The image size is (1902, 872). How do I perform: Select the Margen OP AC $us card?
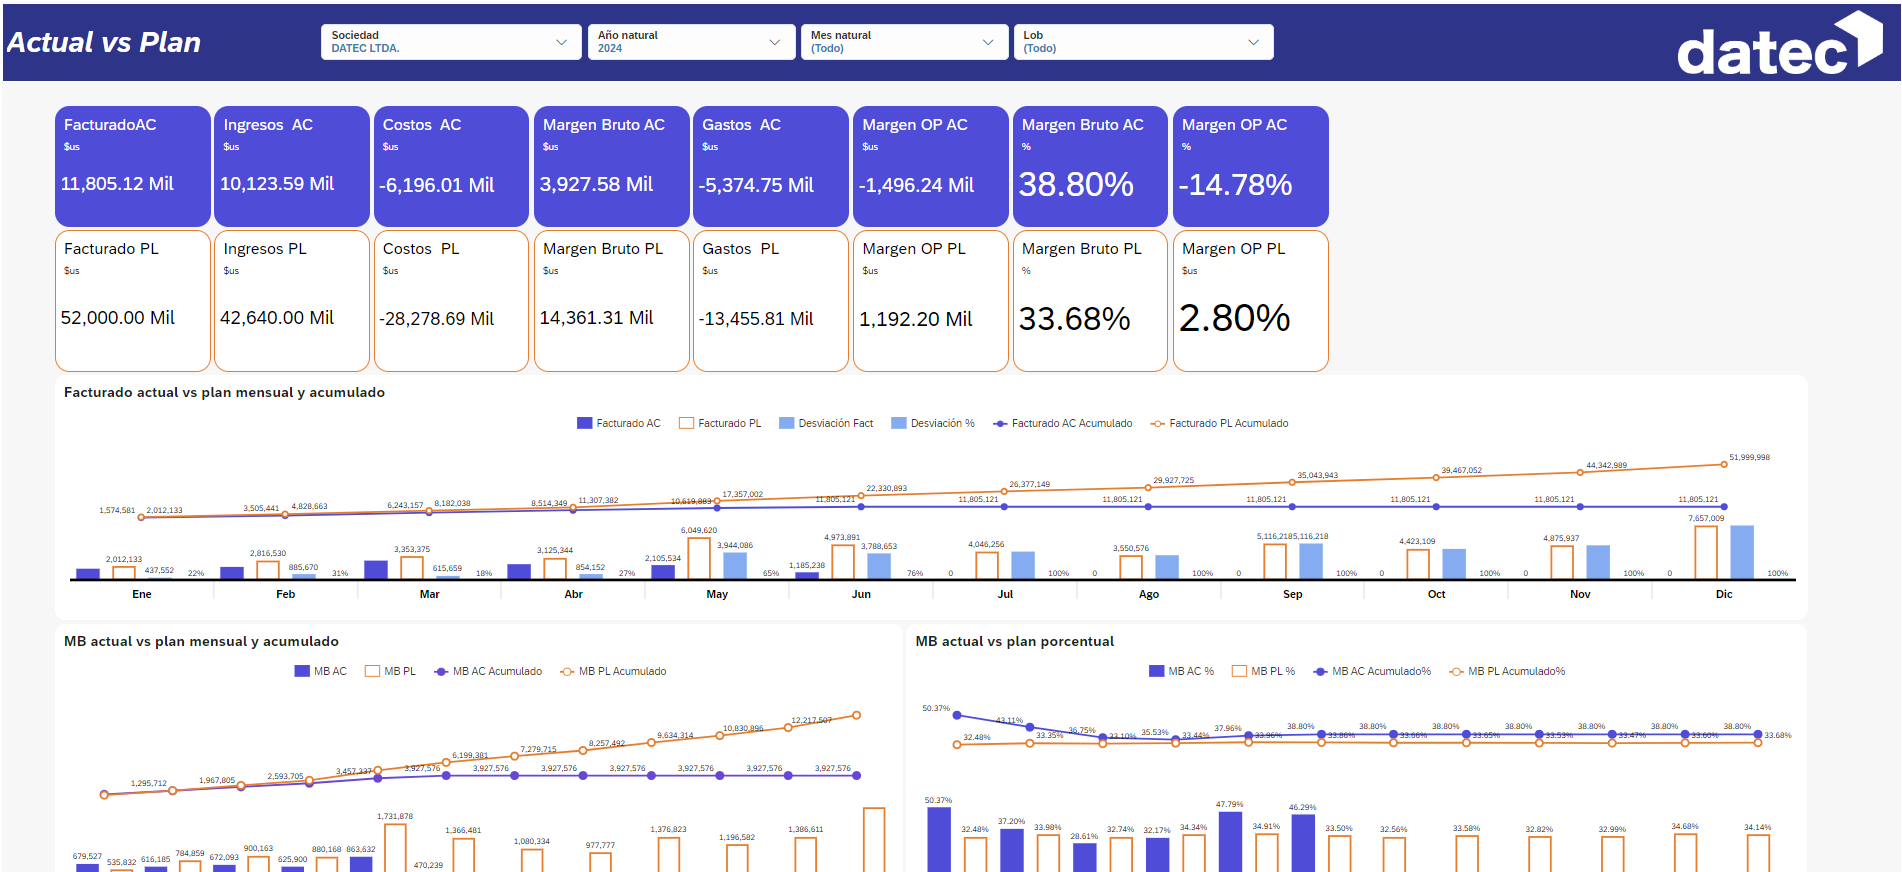coord(930,166)
